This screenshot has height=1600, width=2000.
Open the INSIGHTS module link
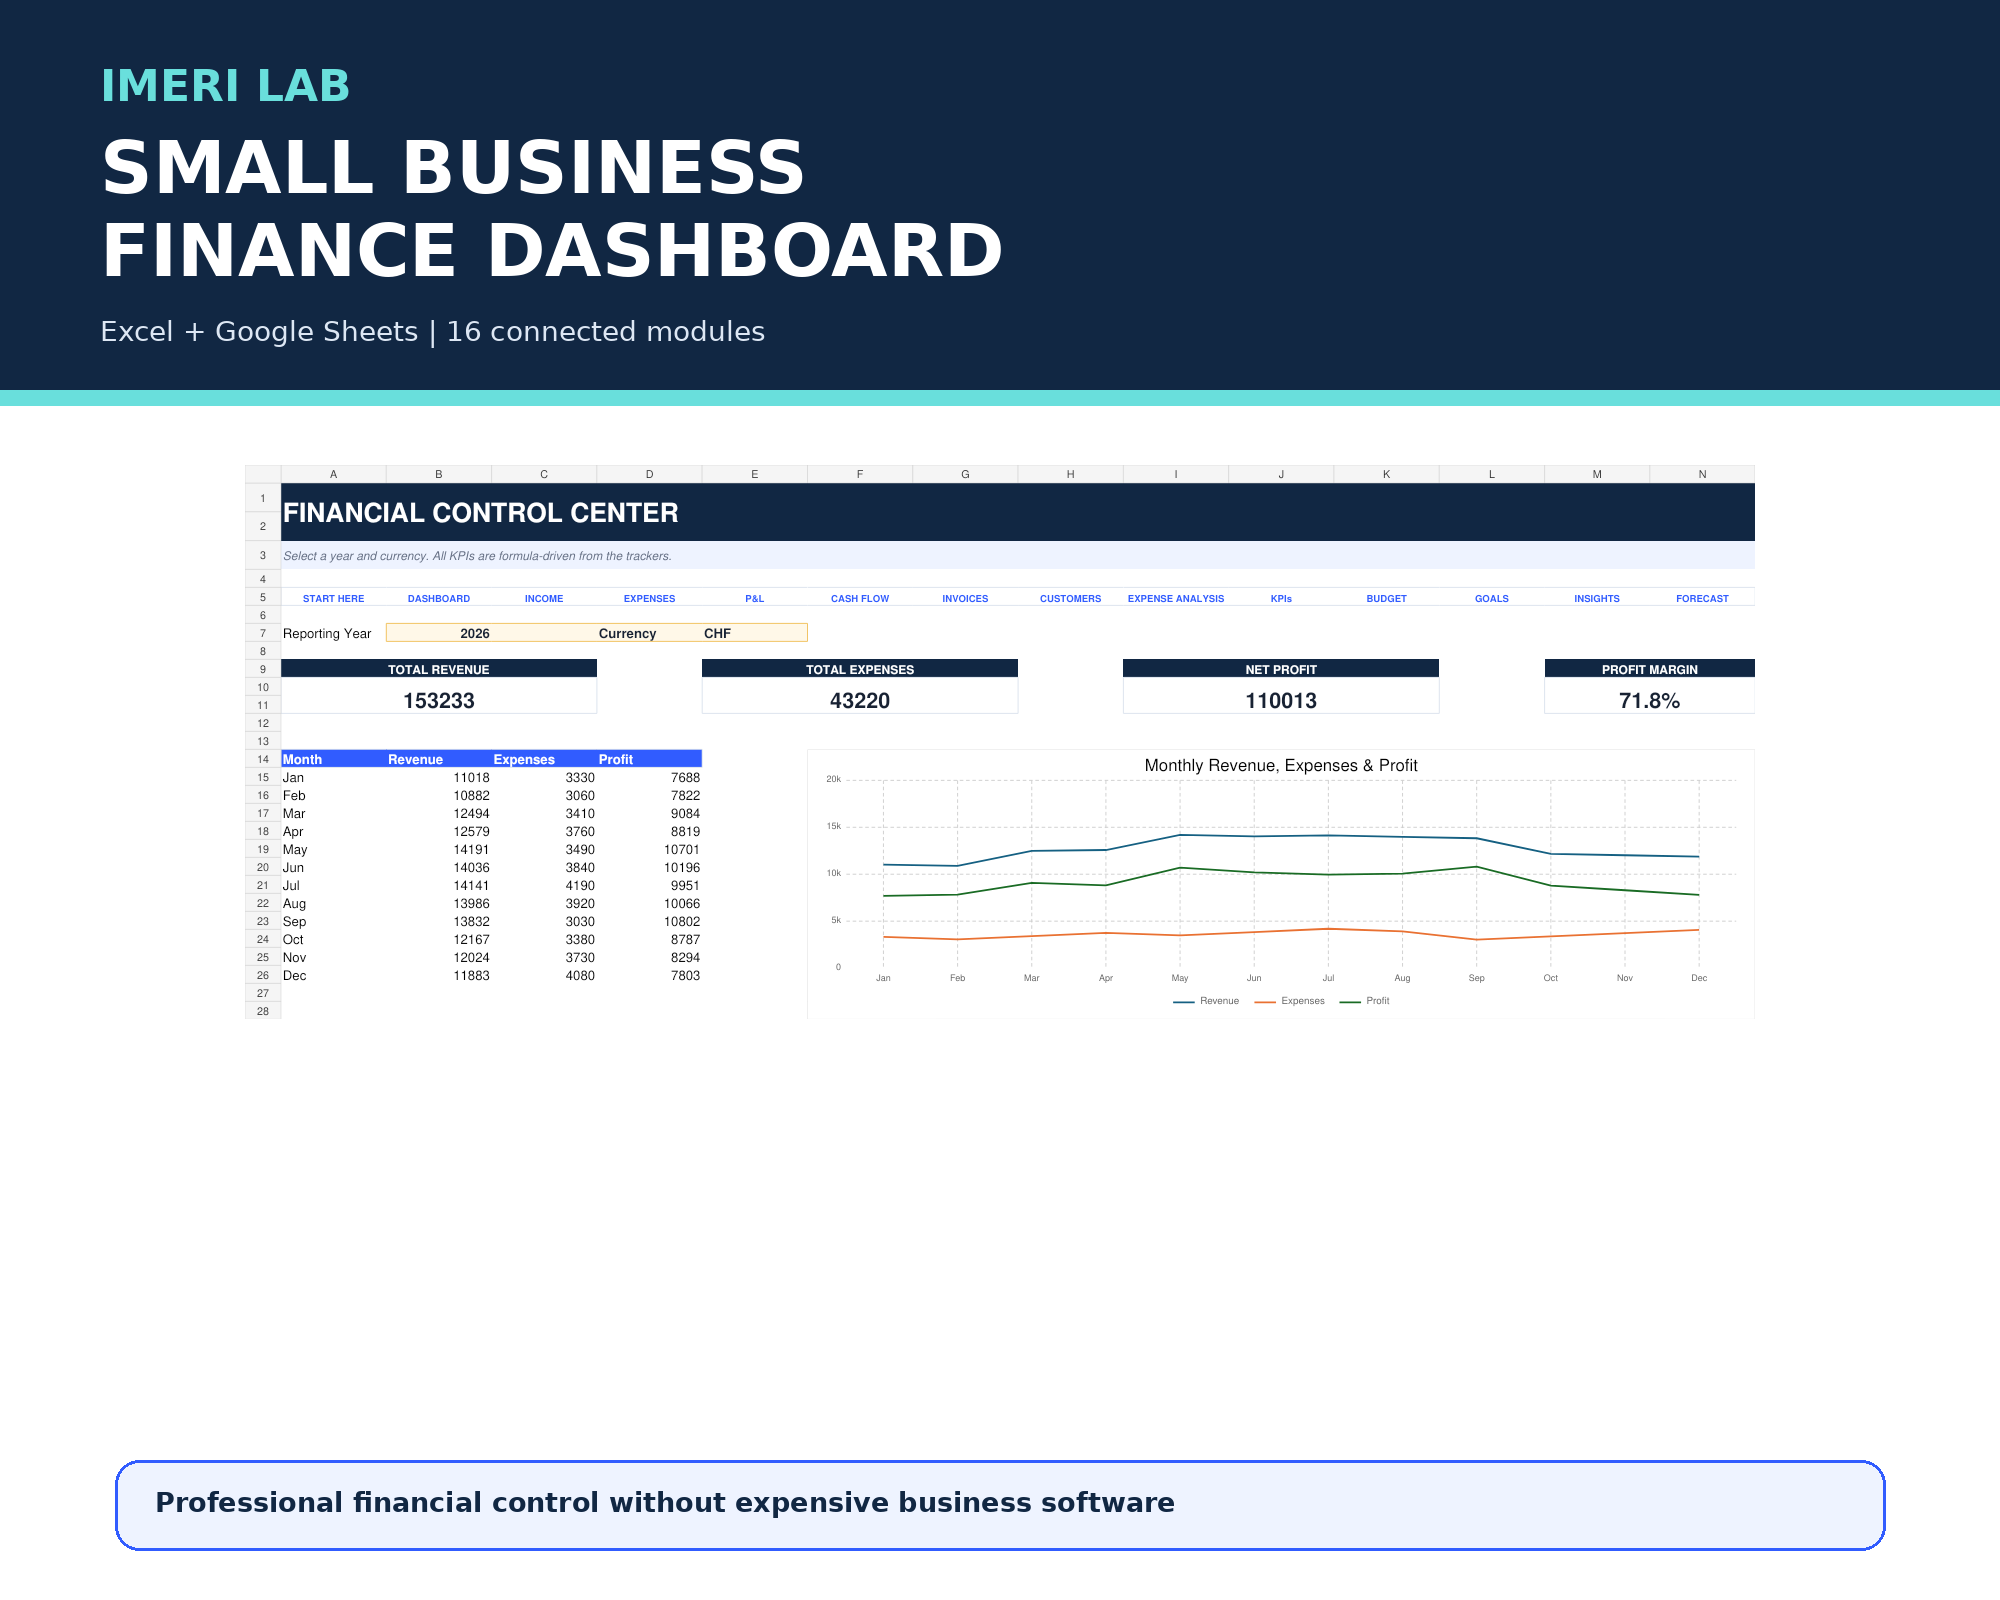click(1597, 598)
